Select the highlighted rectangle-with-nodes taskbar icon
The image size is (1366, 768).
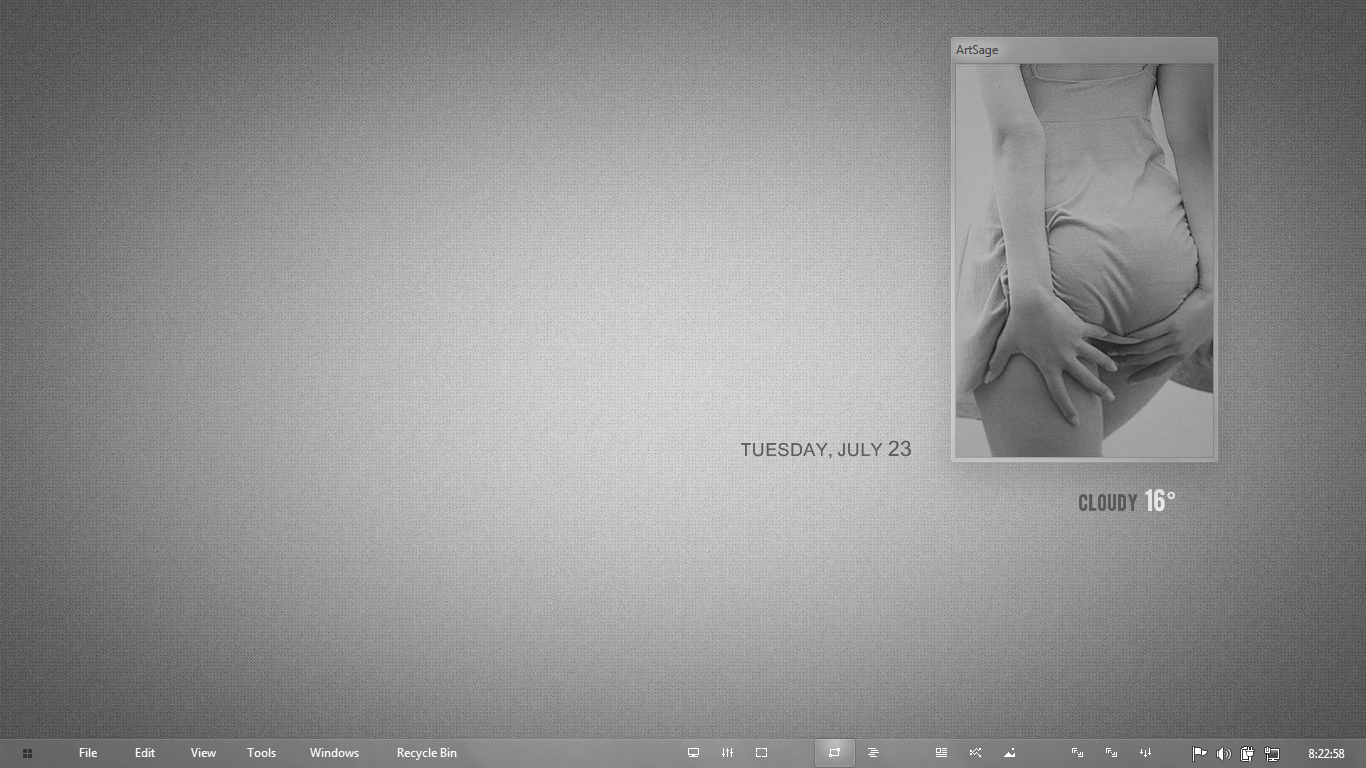[834, 753]
